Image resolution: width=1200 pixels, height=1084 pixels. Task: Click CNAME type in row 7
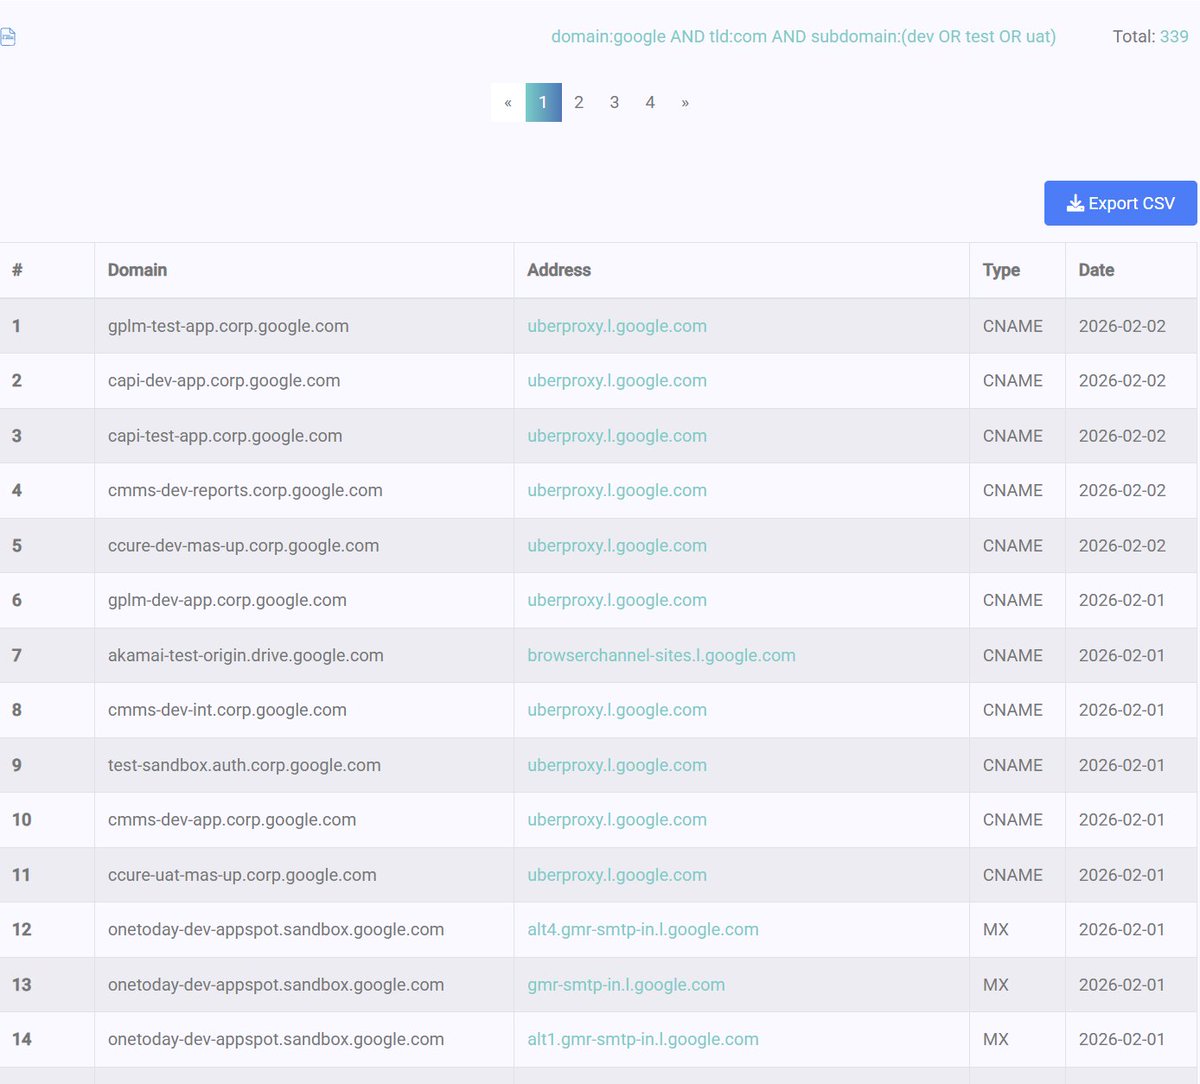click(1012, 655)
